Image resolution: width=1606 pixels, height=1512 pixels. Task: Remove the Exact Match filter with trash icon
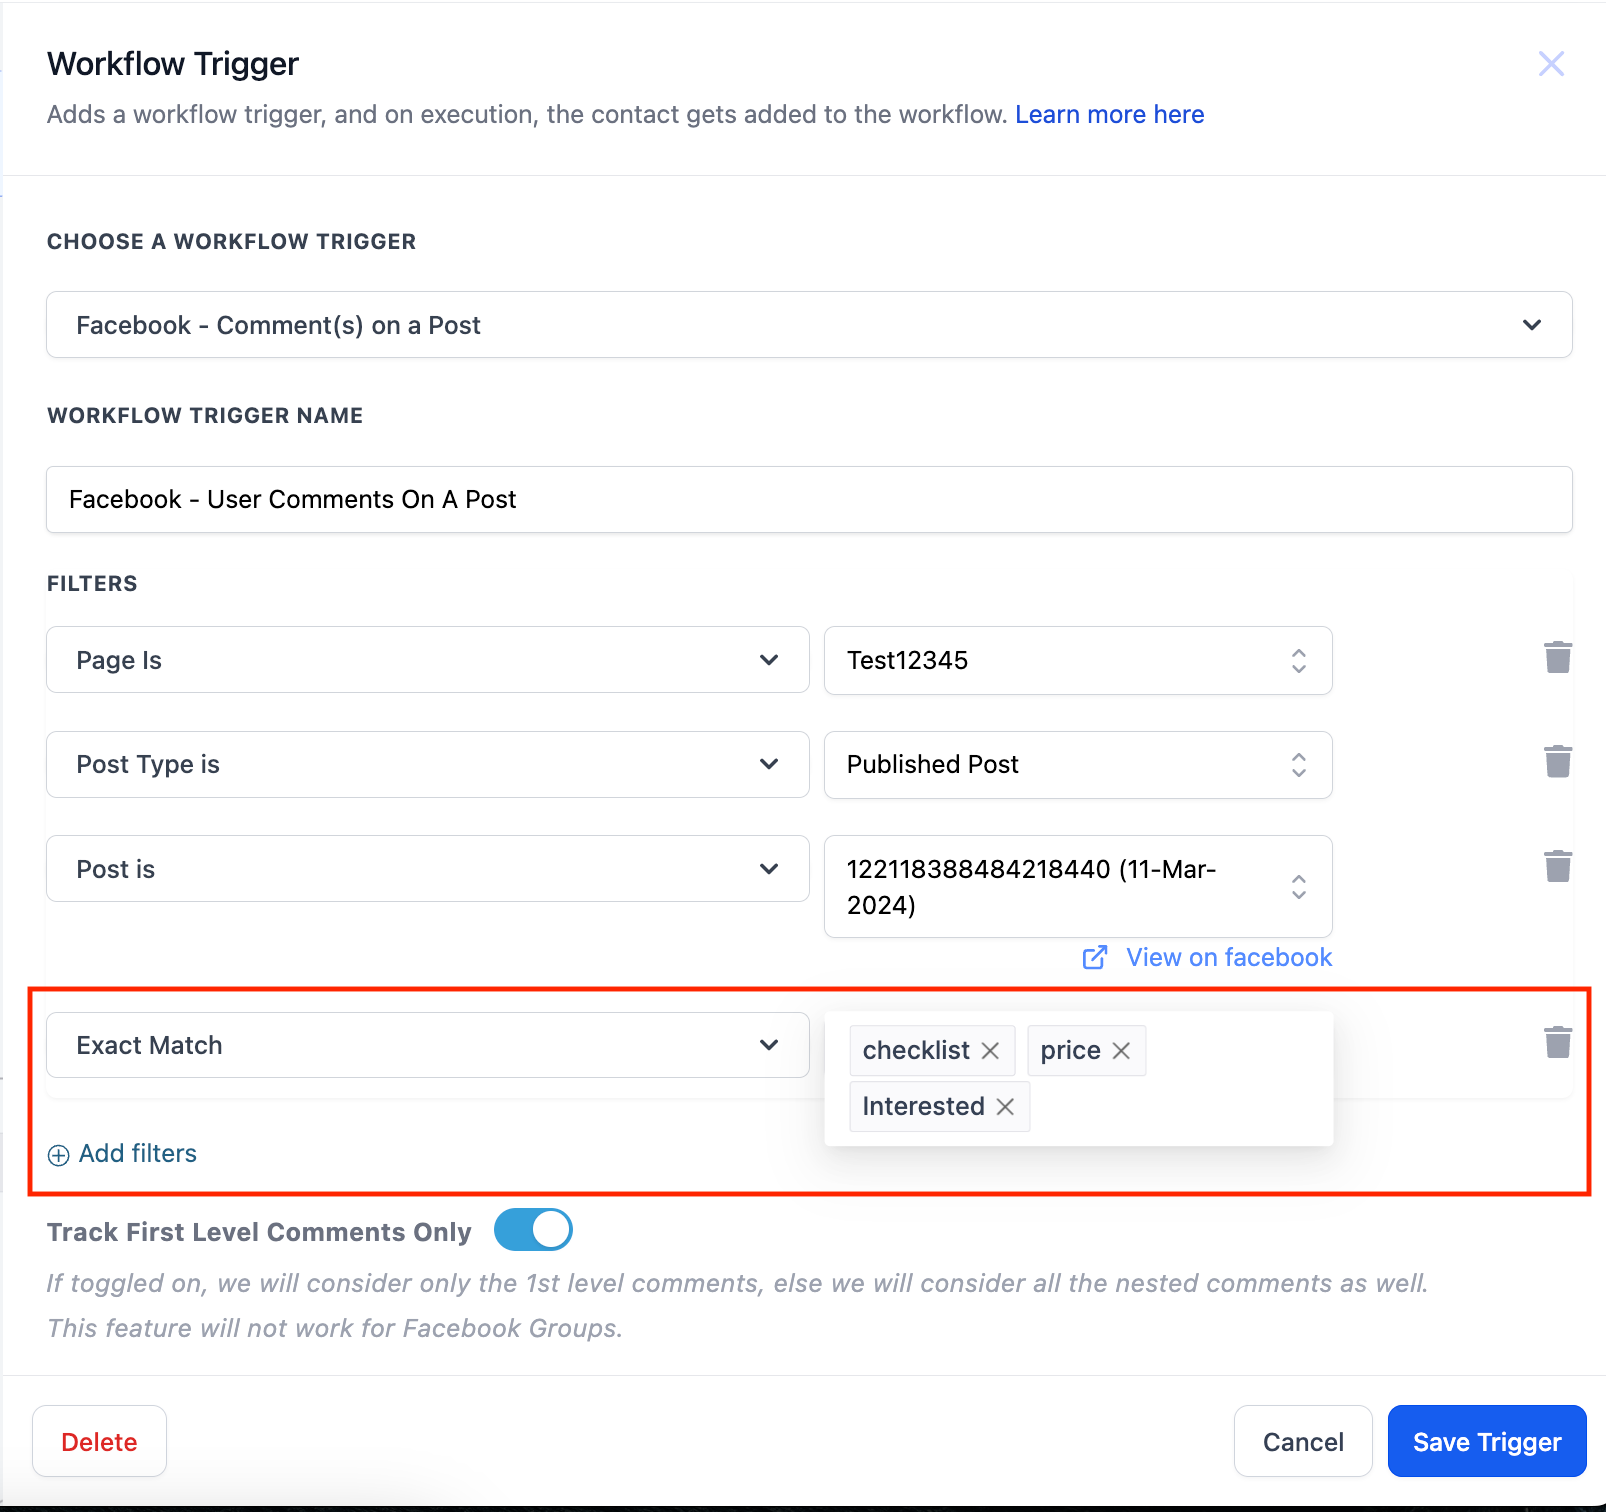click(1558, 1043)
